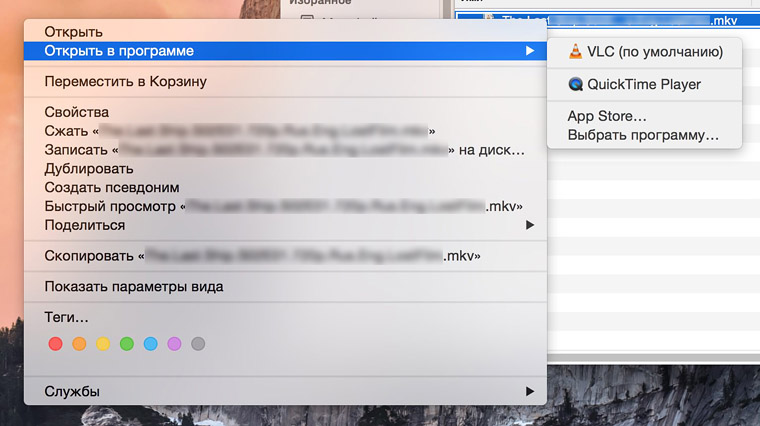This screenshot has width=760, height=426.
Task: Open Свойства for the file
Action: [285, 112]
